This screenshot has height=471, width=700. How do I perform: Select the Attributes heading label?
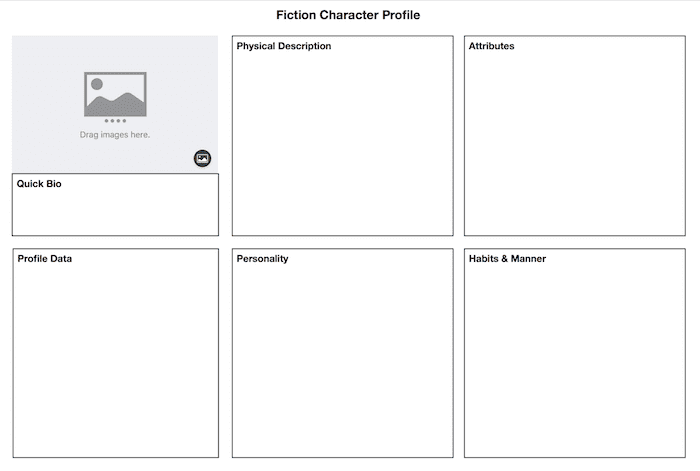pyautogui.click(x=492, y=46)
